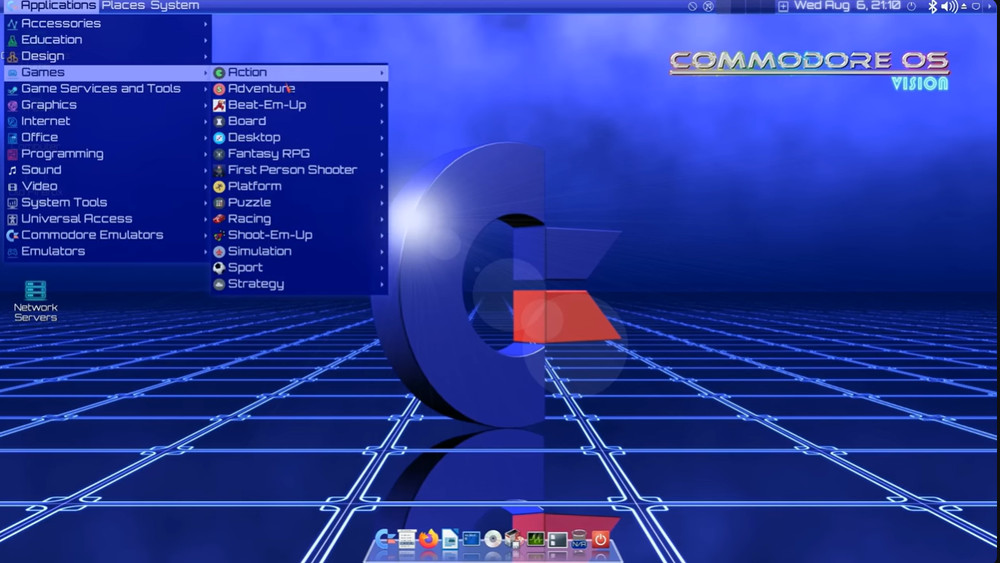Viewport: 1000px width, 563px height.
Task: Click the red power button in the dock
Action: [x=601, y=539]
